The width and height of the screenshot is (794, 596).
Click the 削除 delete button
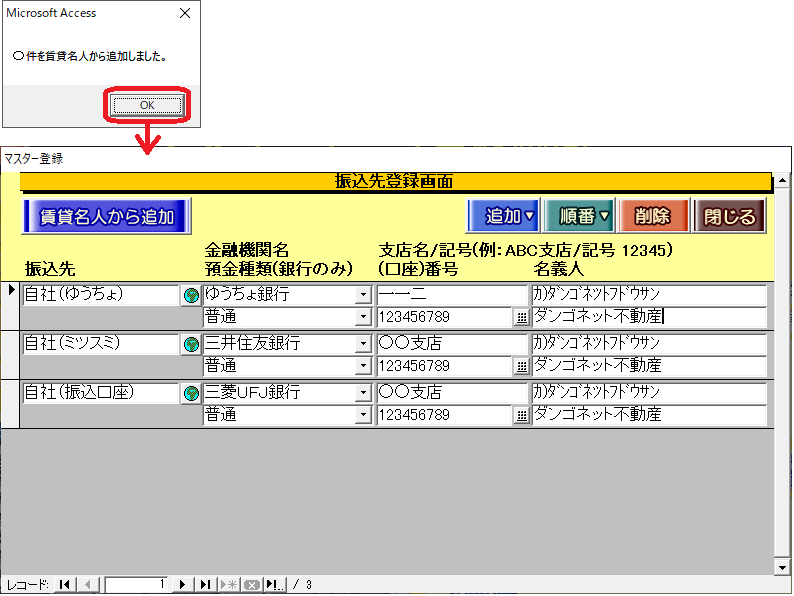point(652,216)
